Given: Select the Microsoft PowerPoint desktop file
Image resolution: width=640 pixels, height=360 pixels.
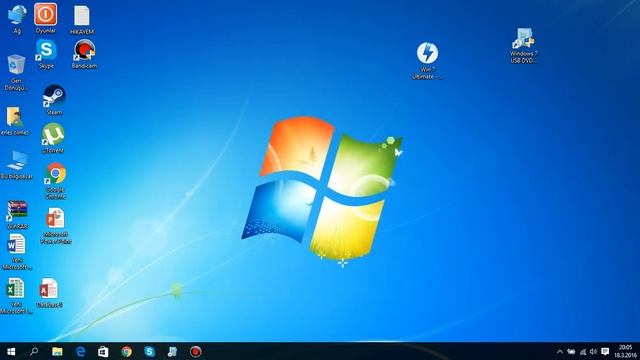Looking at the screenshot, I should click(56, 226).
